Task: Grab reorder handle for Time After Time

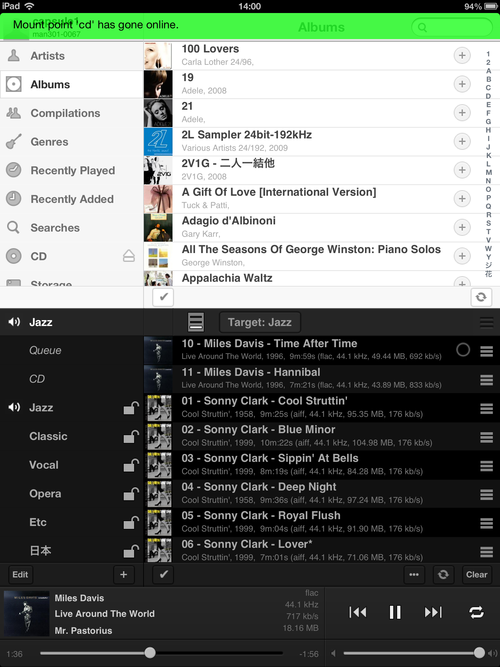Action: pyautogui.click(x=486, y=351)
